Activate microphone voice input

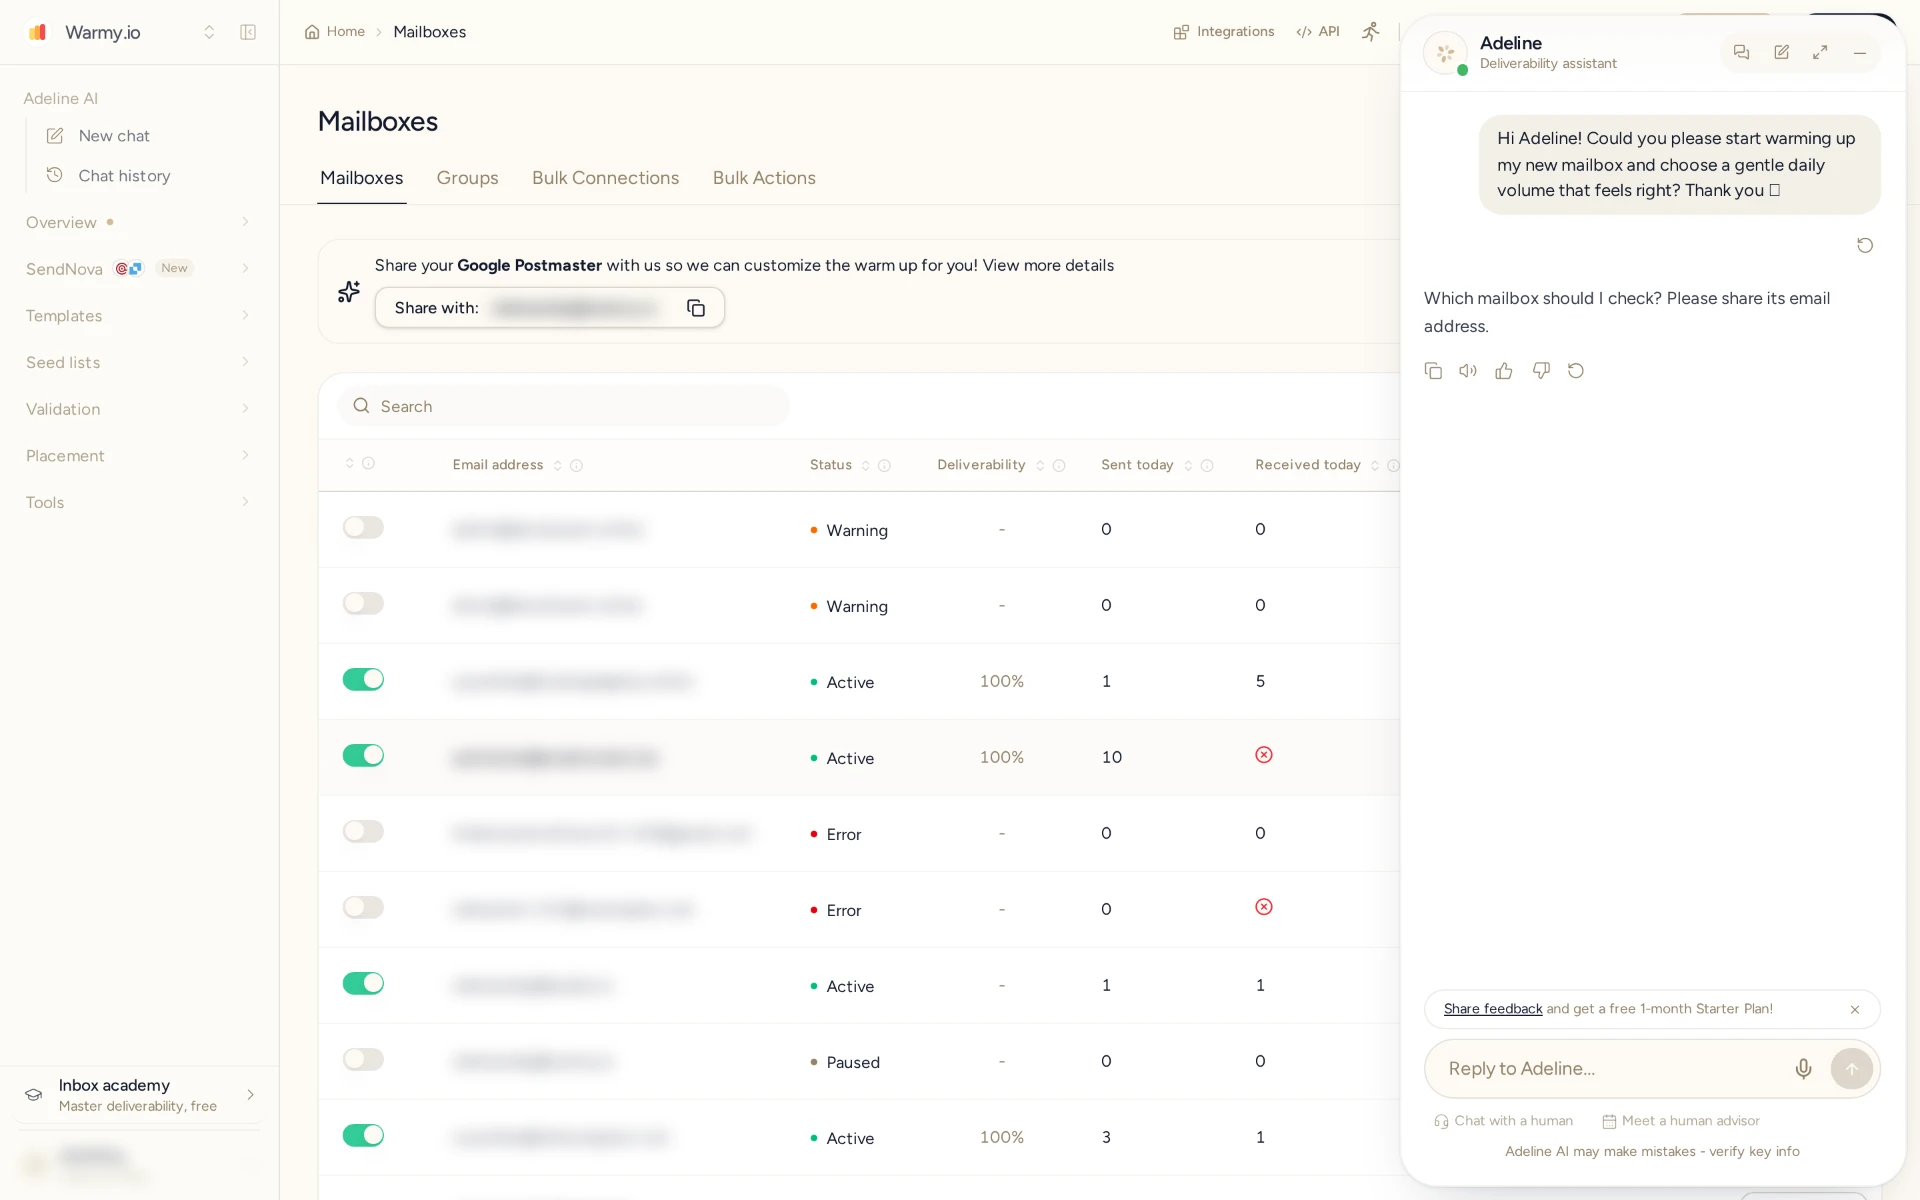tap(1803, 1069)
